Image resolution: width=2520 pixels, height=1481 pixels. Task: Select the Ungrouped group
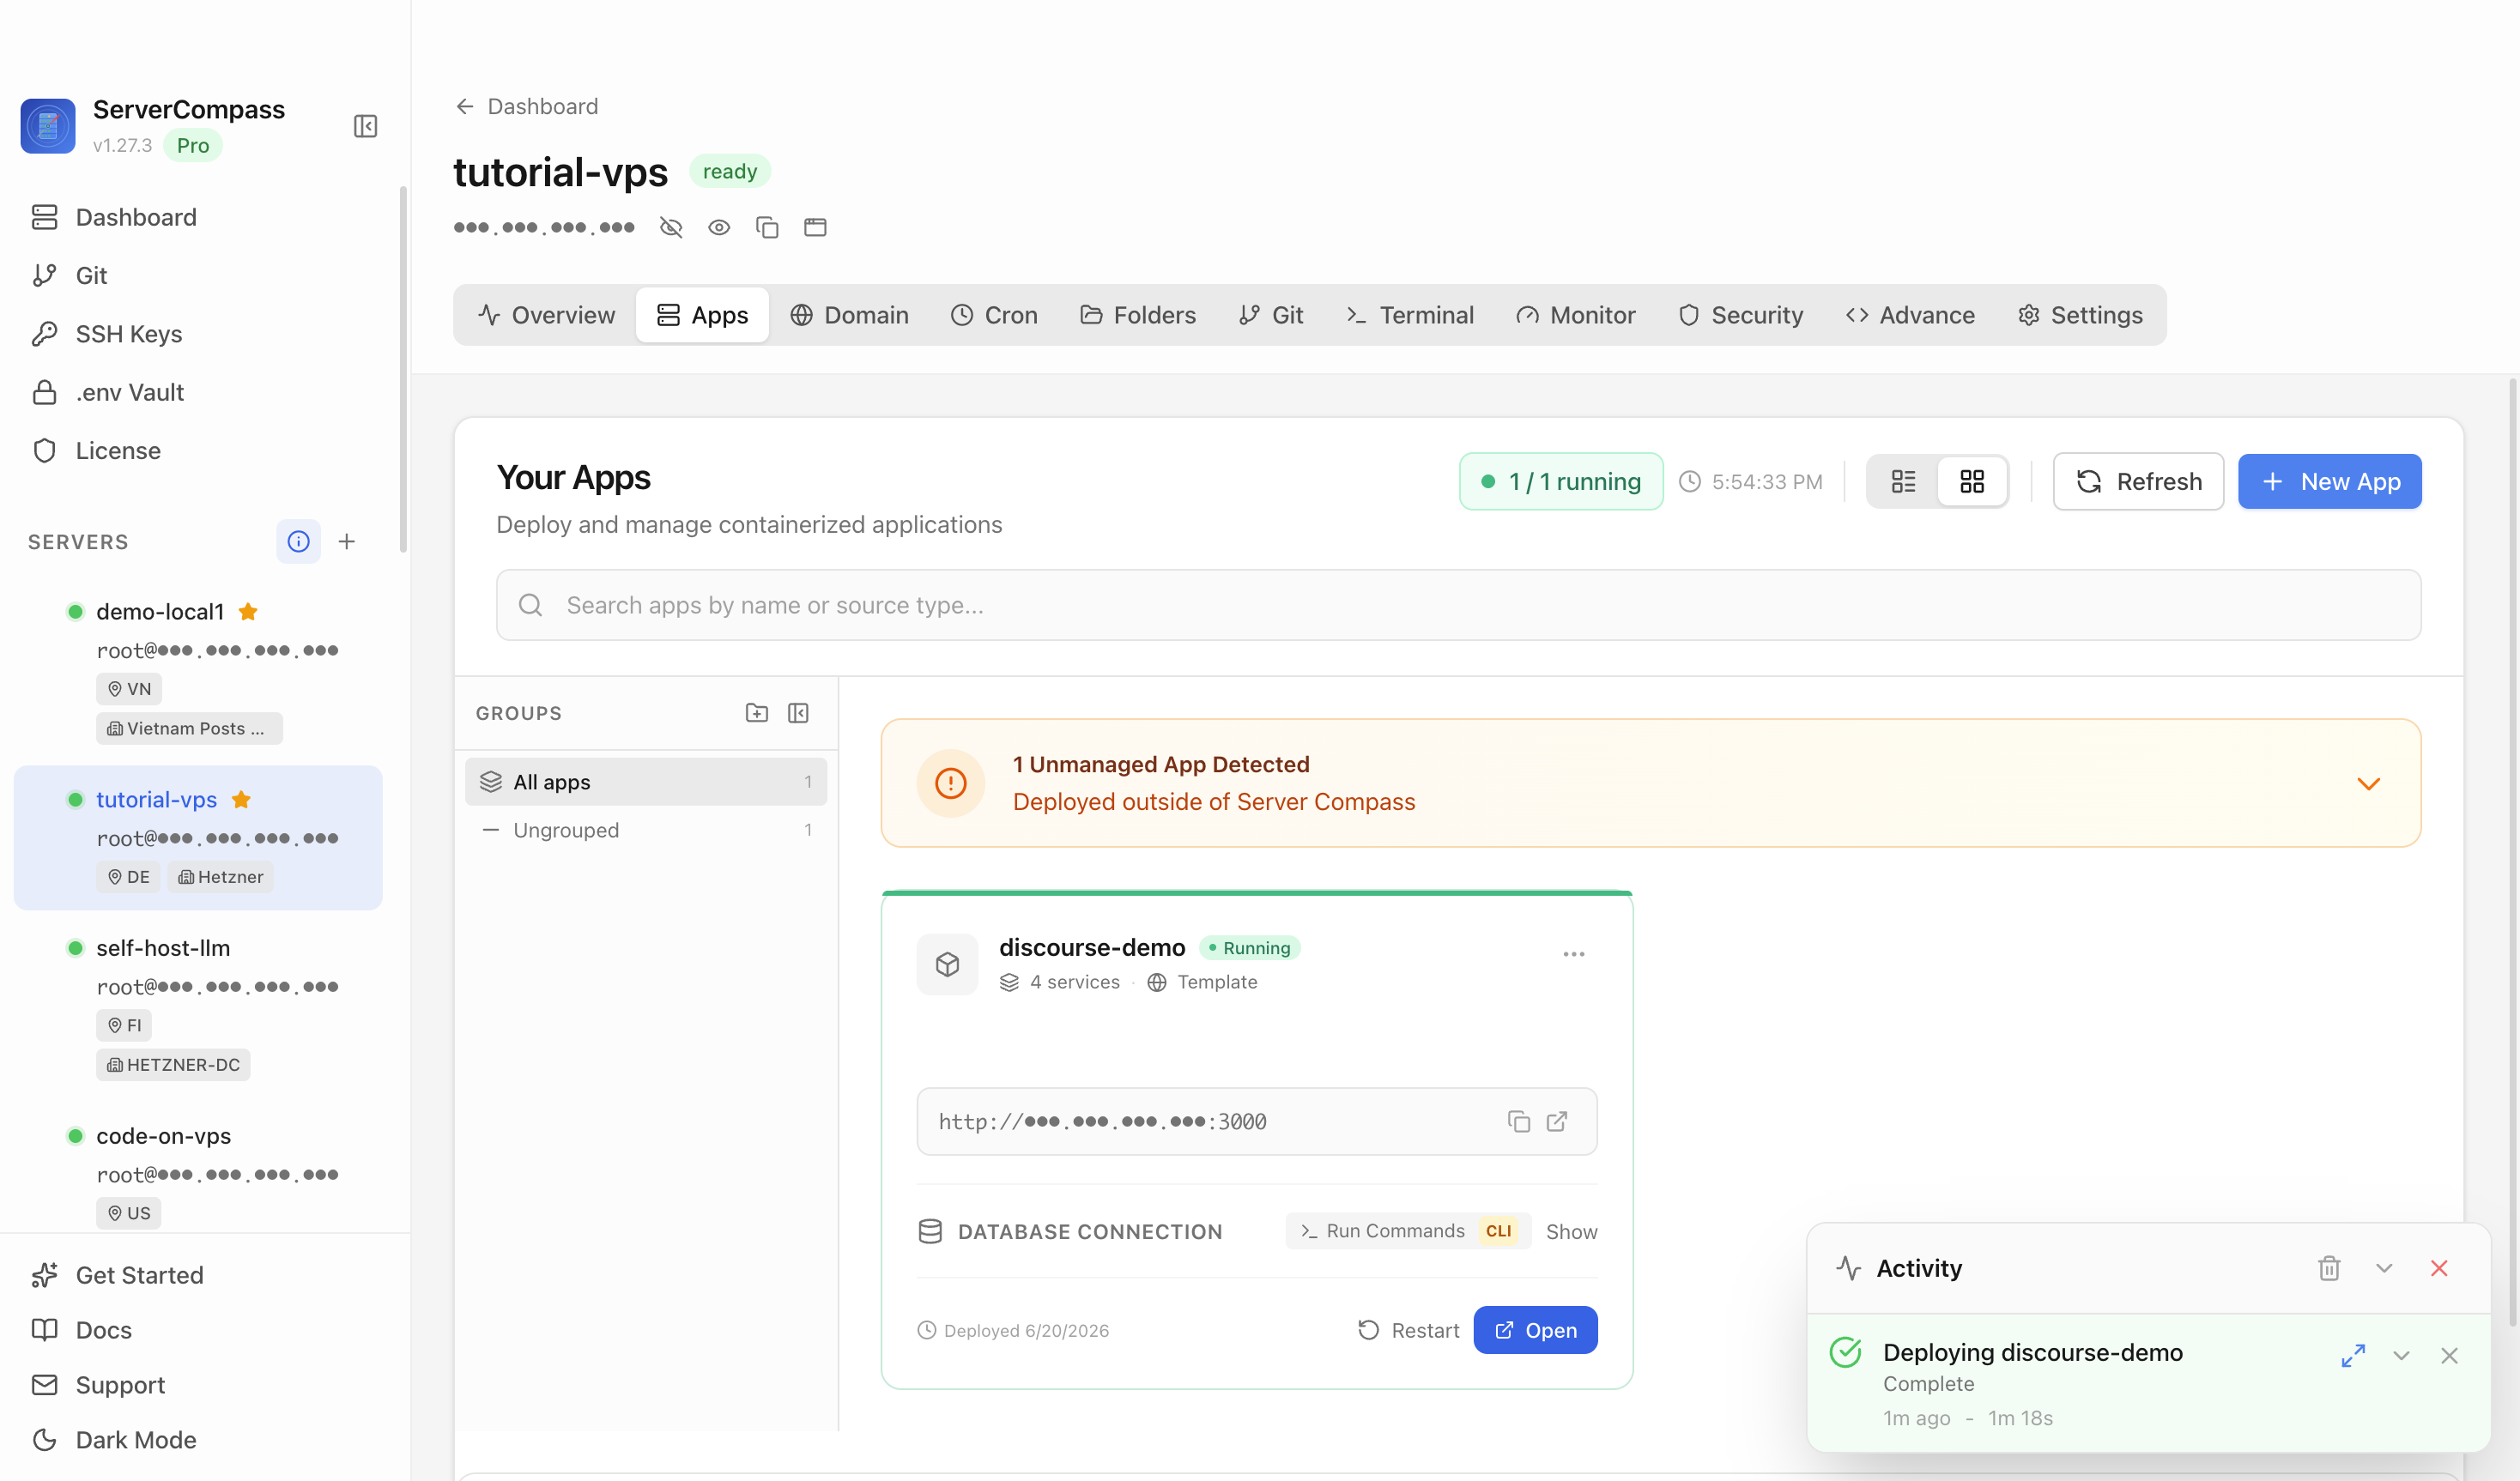[x=646, y=830]
